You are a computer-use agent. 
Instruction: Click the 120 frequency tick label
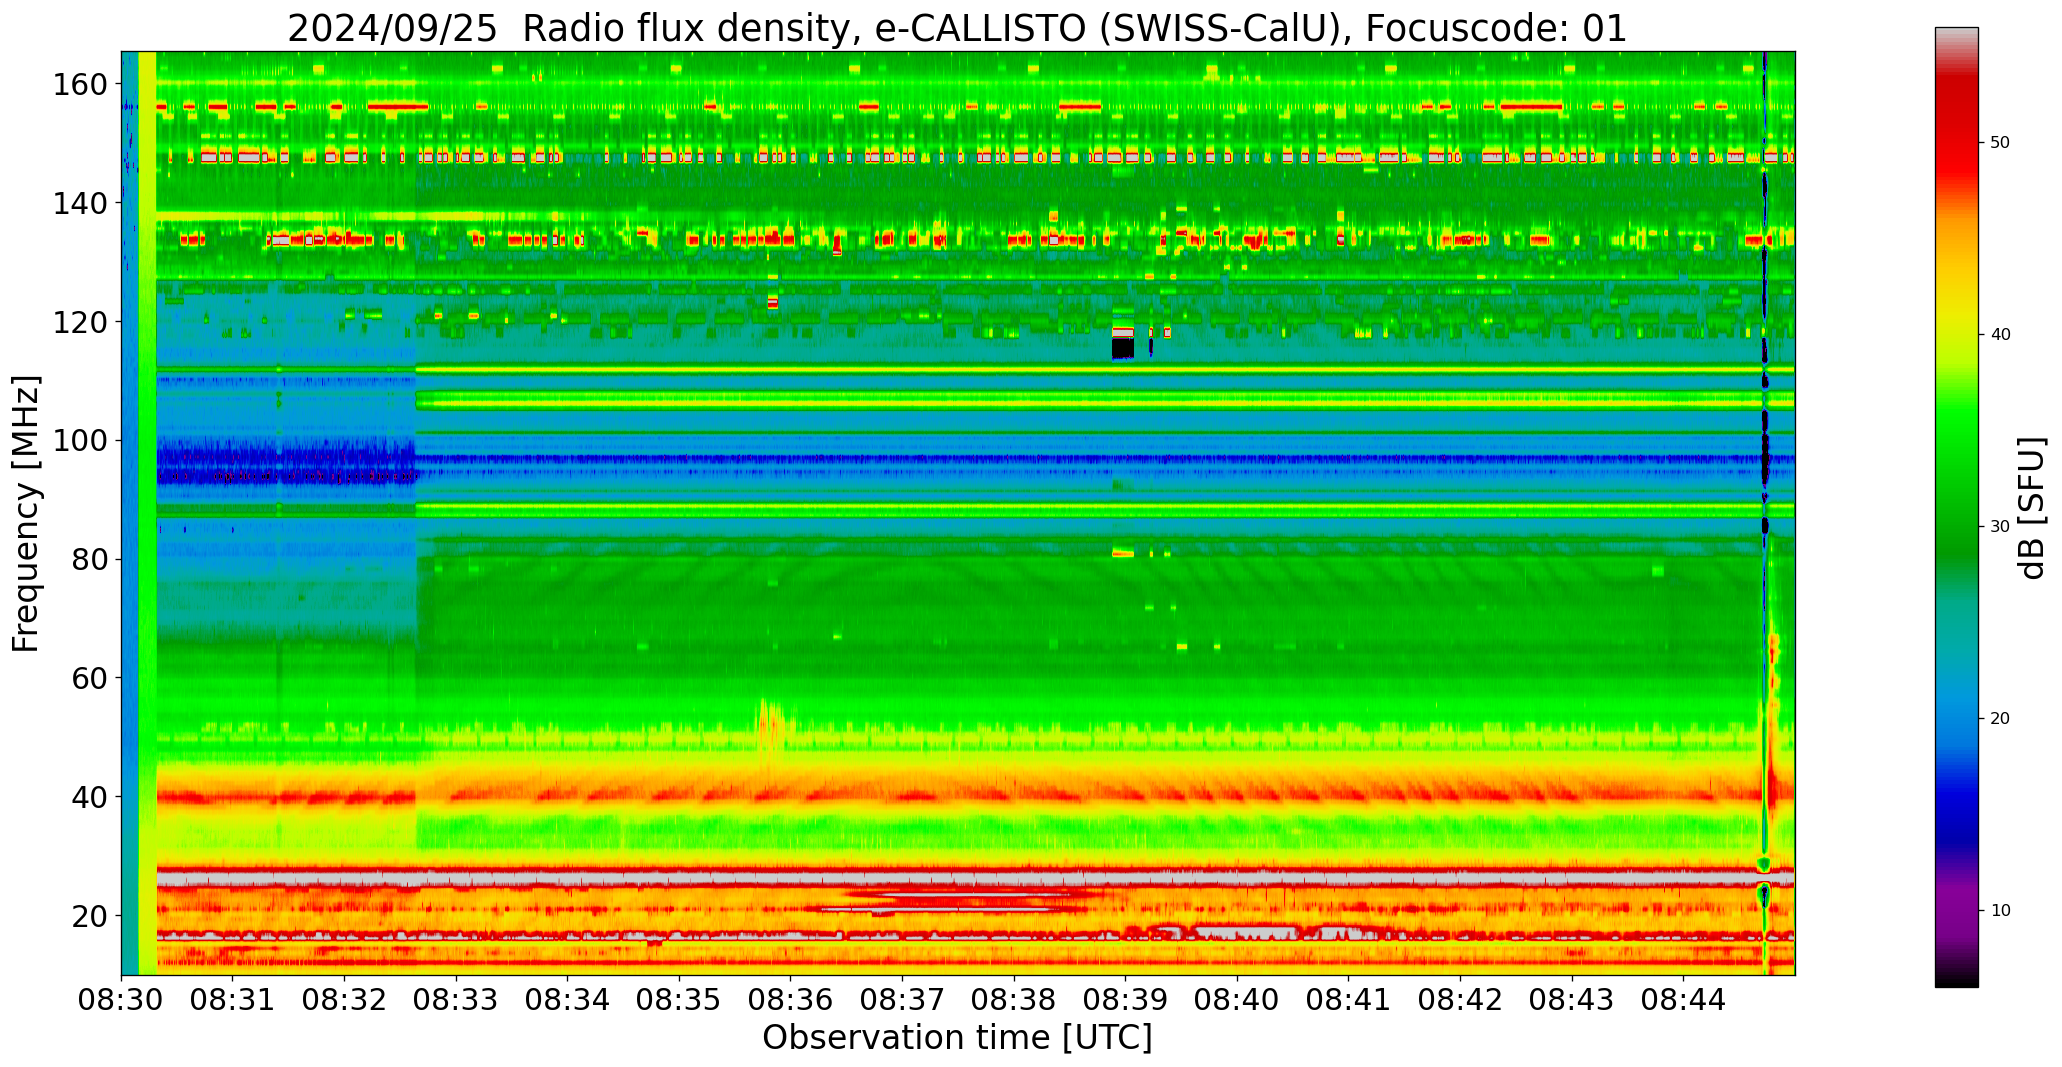tap(80, 322)
